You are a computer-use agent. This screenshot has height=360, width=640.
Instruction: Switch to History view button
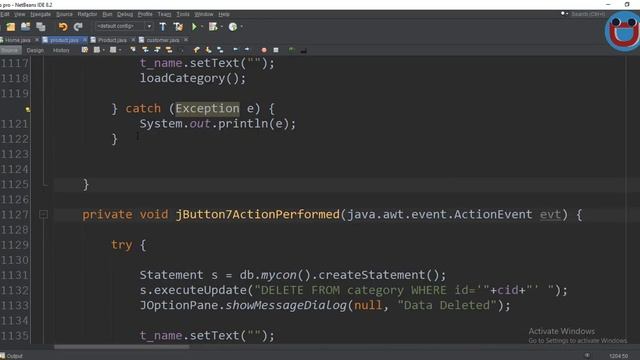click(x=61, y=50)
